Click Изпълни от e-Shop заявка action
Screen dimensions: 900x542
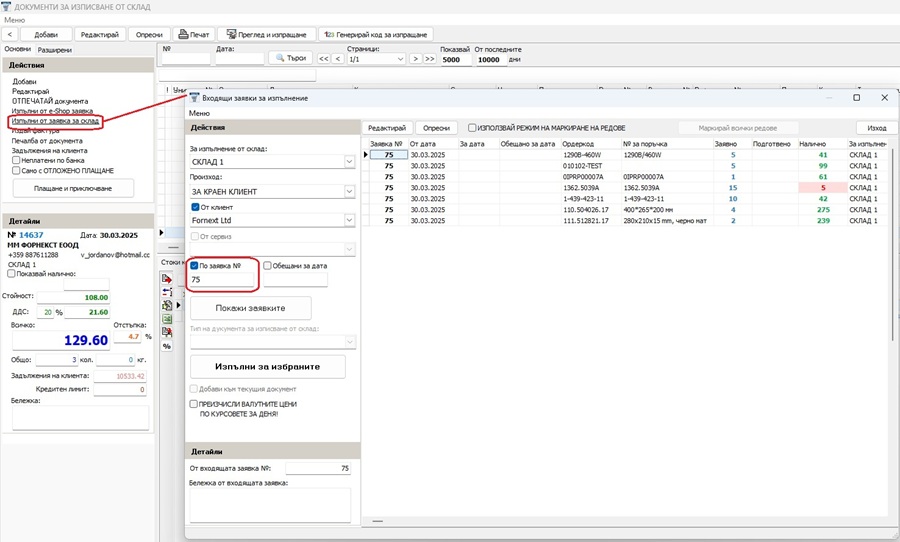click(52, 111)
